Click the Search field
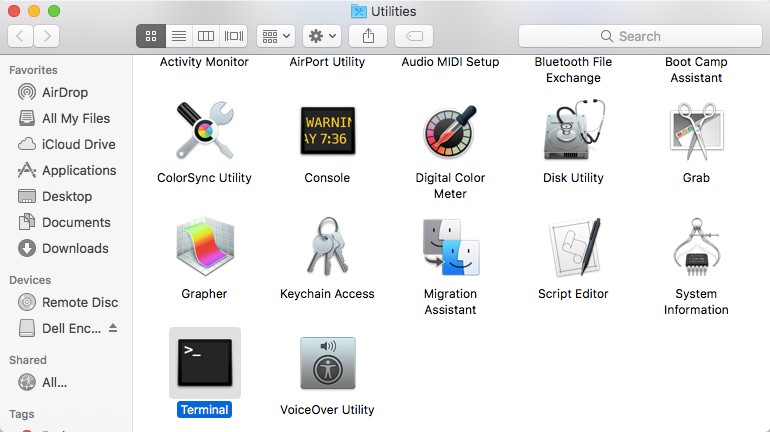 [640, 36]
